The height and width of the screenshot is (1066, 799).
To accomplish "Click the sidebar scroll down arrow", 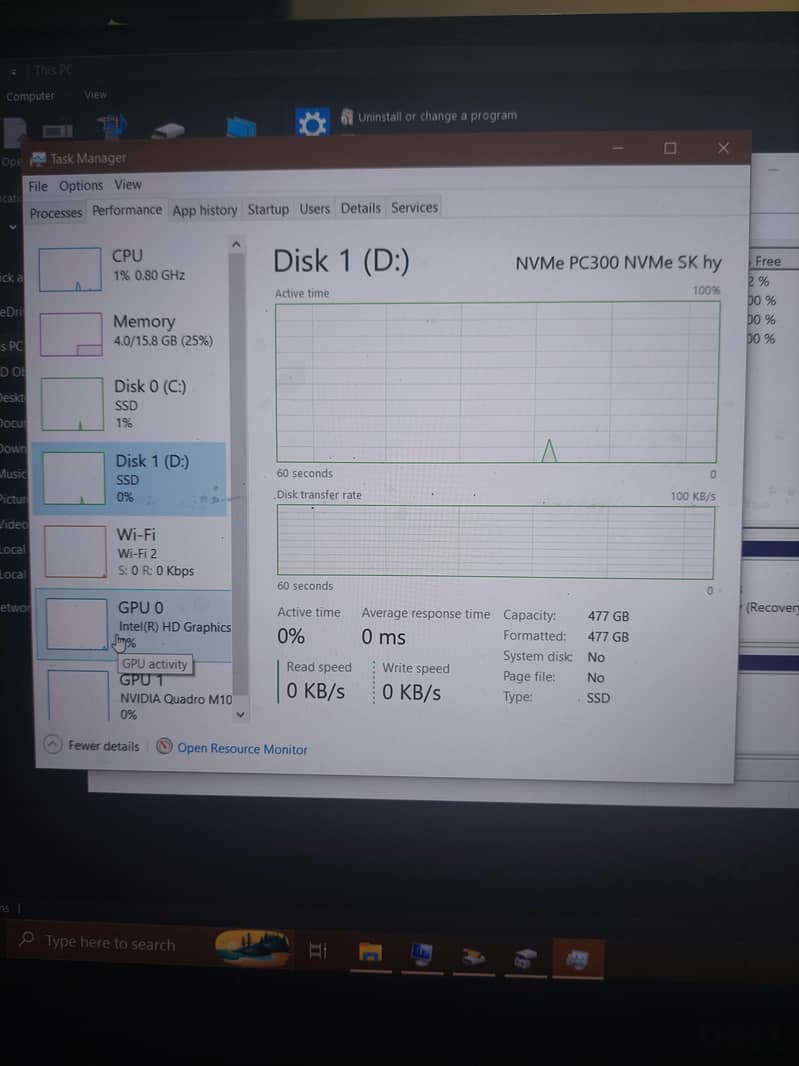I will [x=239, y=715].
